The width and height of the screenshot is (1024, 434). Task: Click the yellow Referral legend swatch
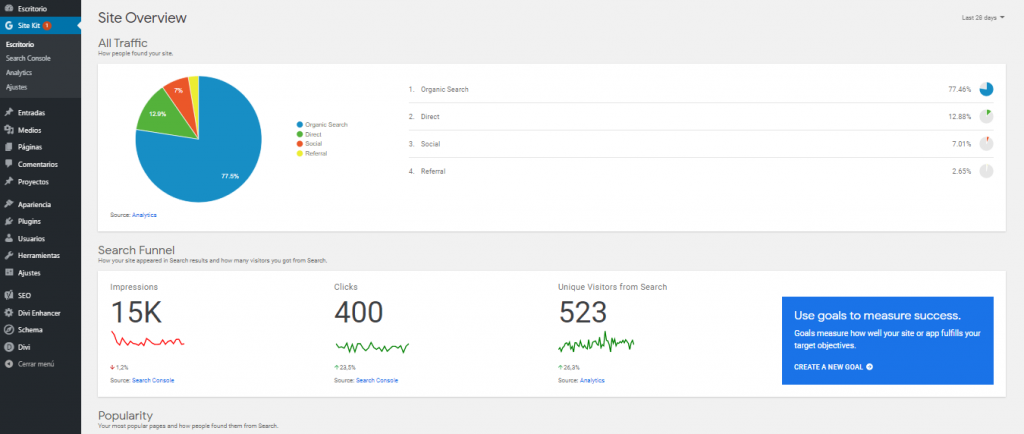click(300, 153)
